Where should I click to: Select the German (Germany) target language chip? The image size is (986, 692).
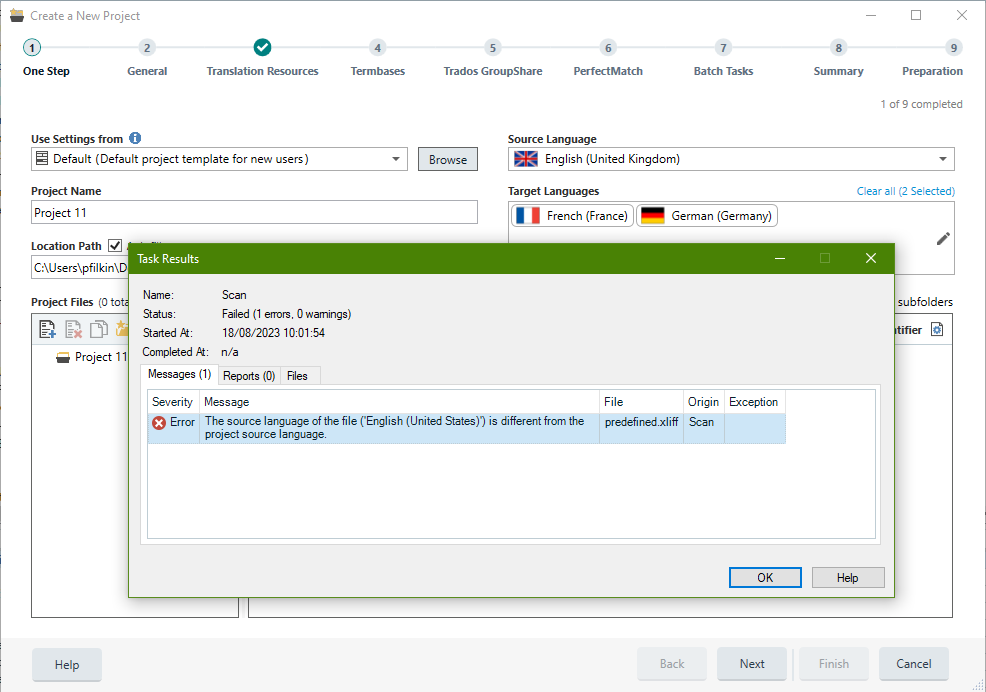707,216
